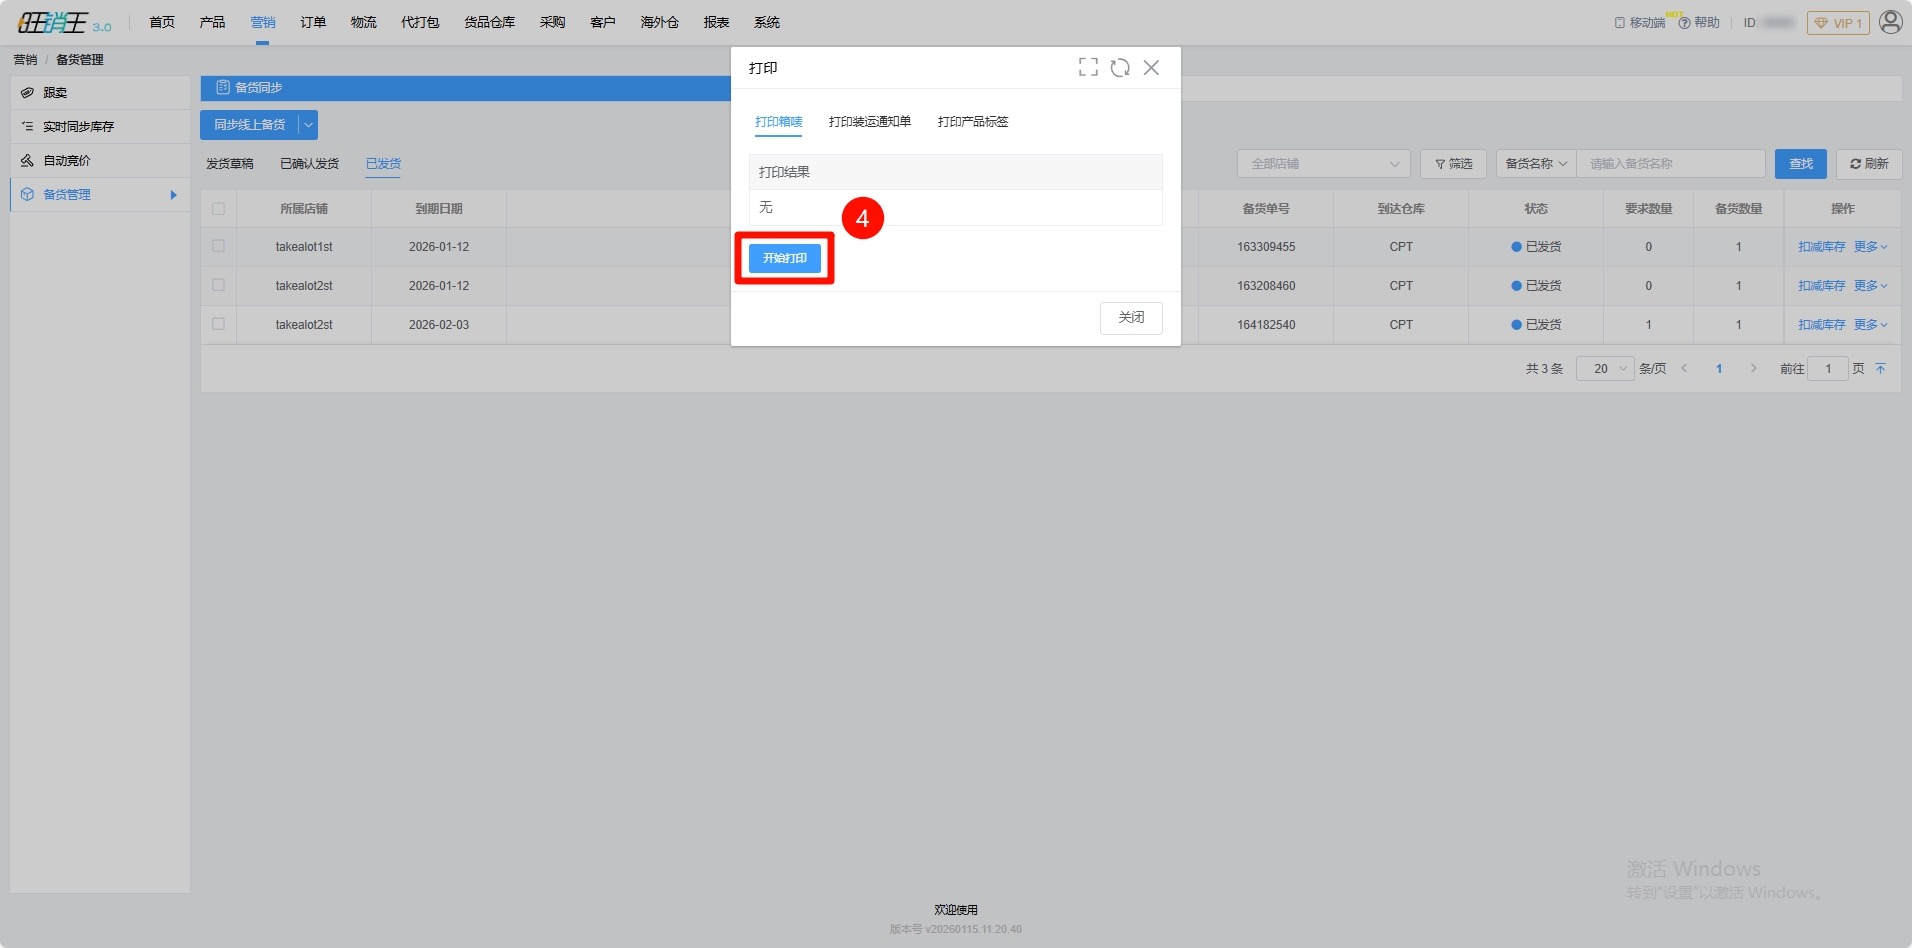Click the 移动端 mobile icon

click(1620, 23)
